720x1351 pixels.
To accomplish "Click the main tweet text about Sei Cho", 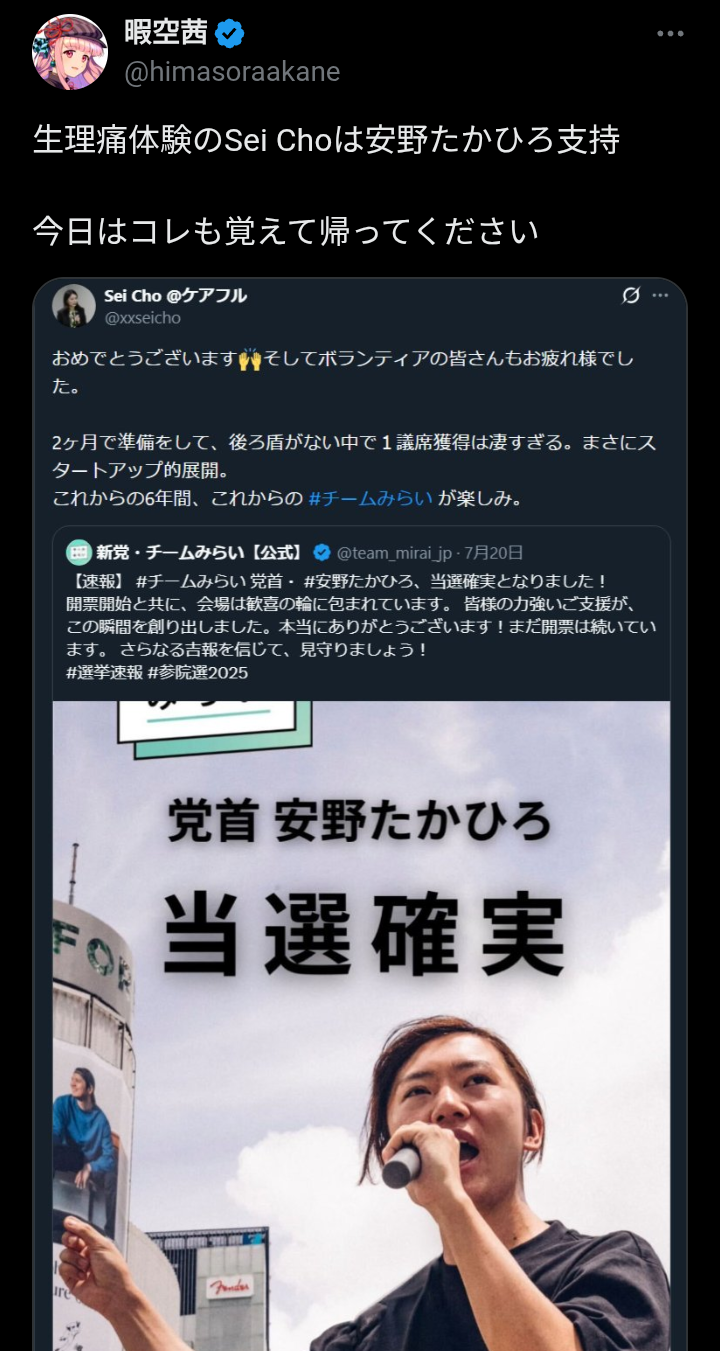I will pyautogui.click(x=327, y=140).
